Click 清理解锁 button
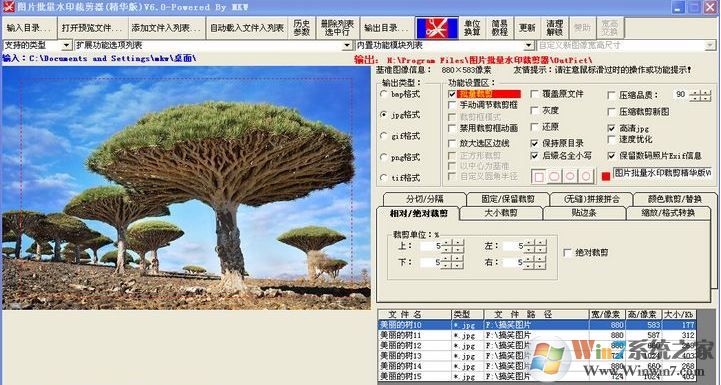 coord(555,28)
